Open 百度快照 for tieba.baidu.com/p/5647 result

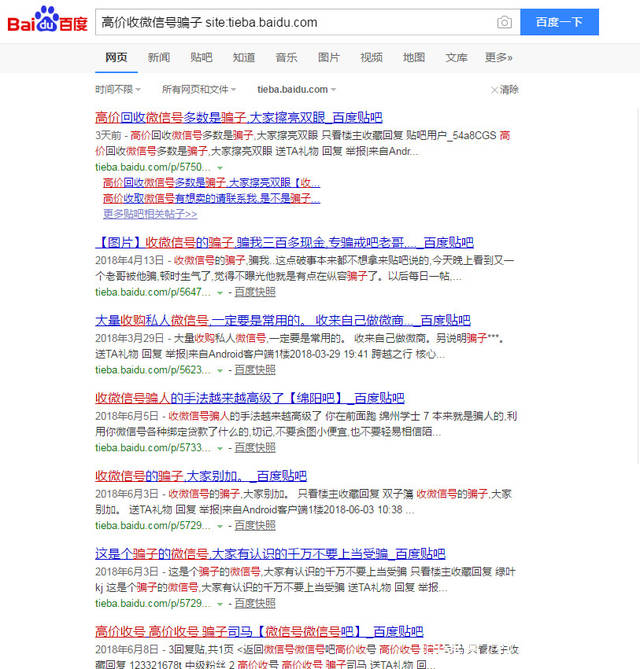[x=255, y=292]
